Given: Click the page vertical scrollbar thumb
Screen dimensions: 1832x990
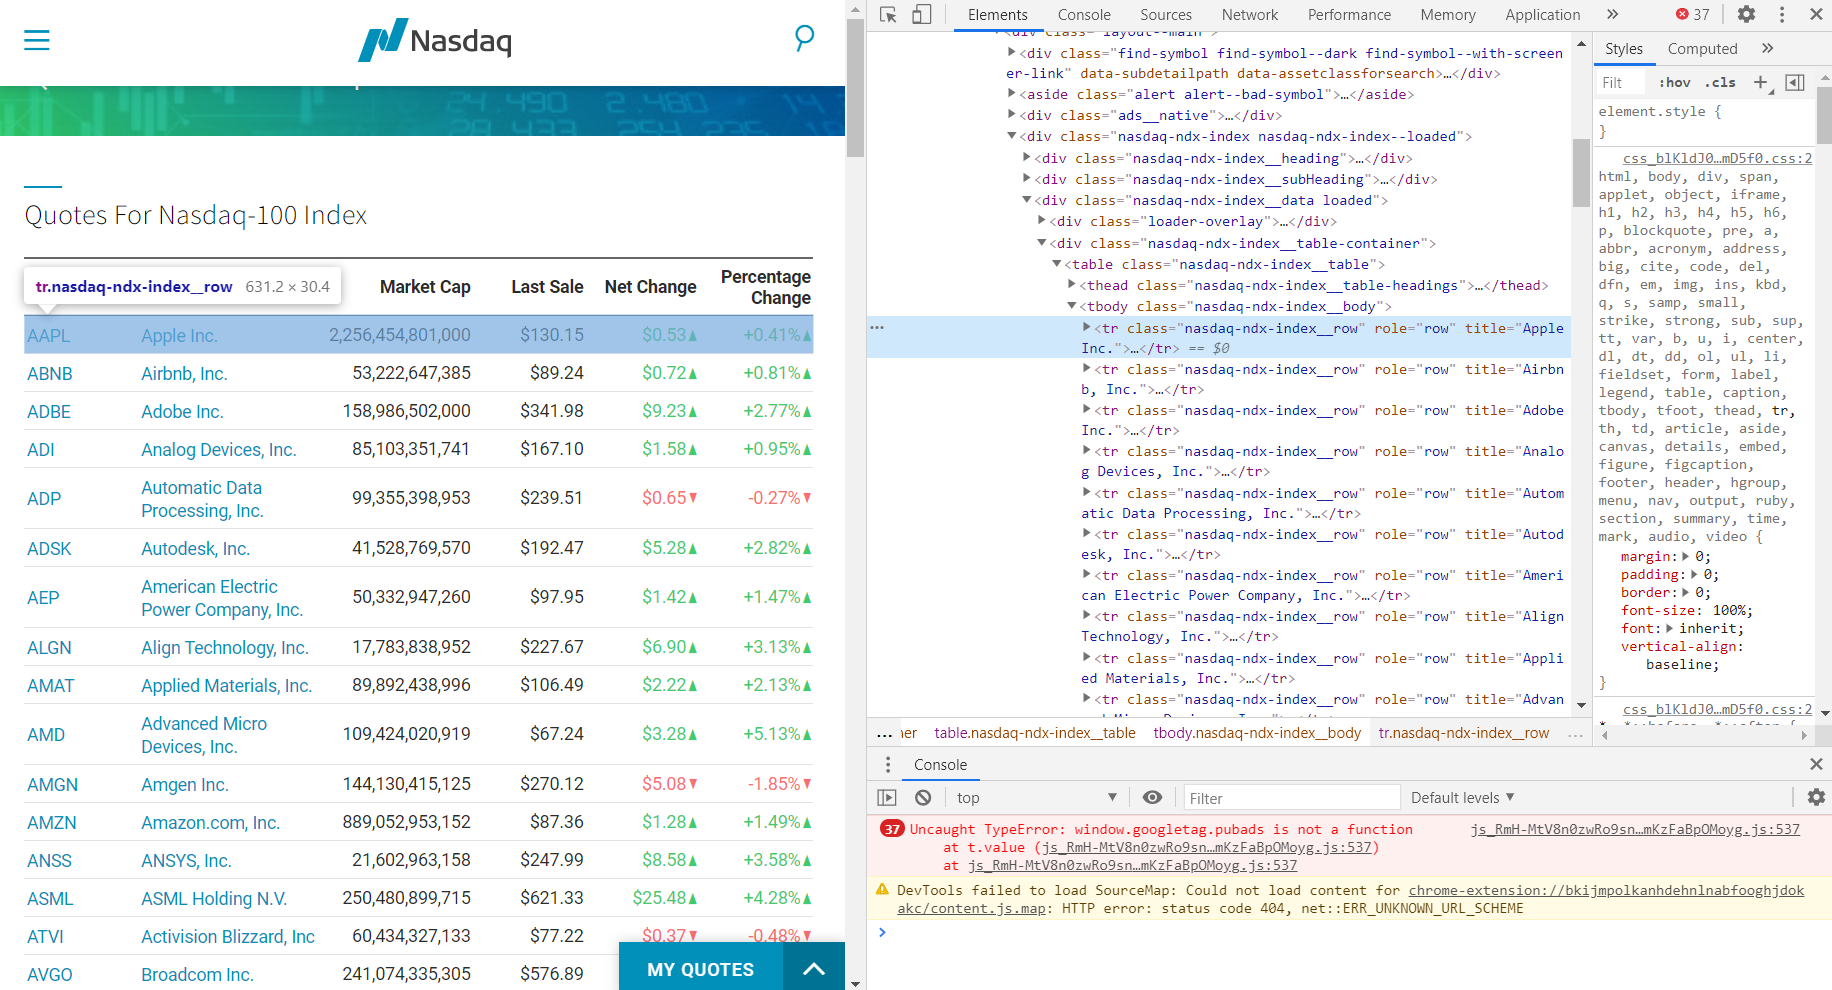Looking at the screenshot, I should pos(855,88).
